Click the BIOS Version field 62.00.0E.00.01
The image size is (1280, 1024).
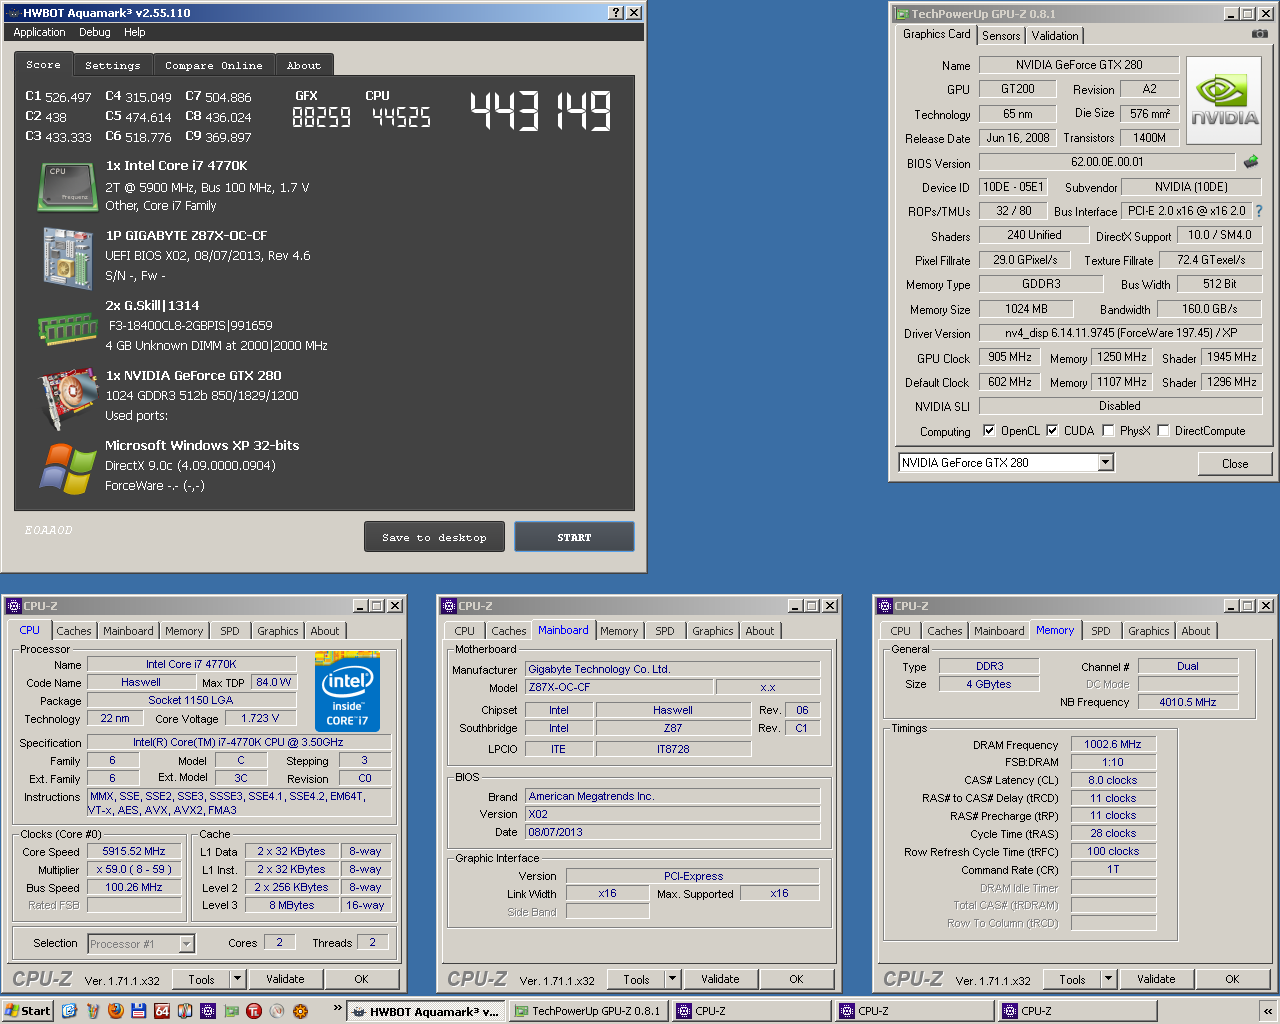pos(1107,162)
